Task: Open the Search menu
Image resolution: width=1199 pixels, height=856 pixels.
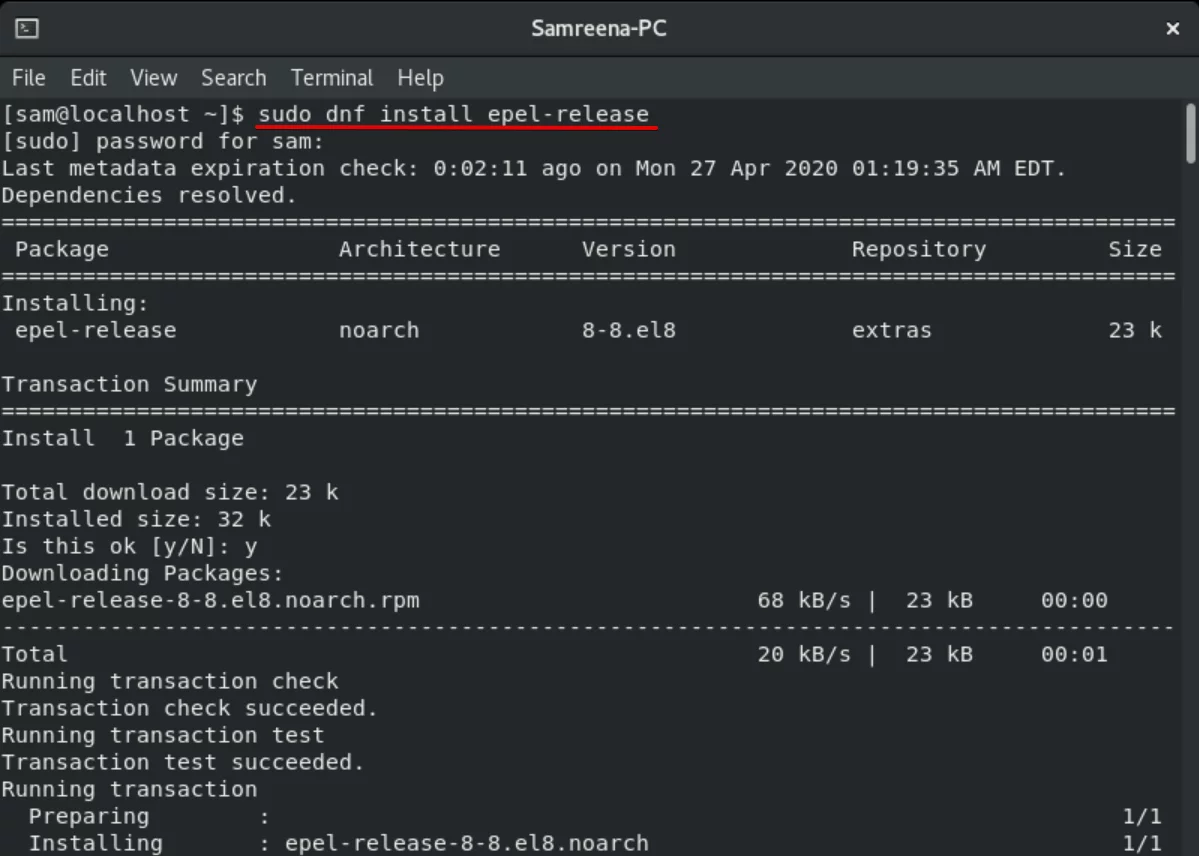Action: [234, 77]
